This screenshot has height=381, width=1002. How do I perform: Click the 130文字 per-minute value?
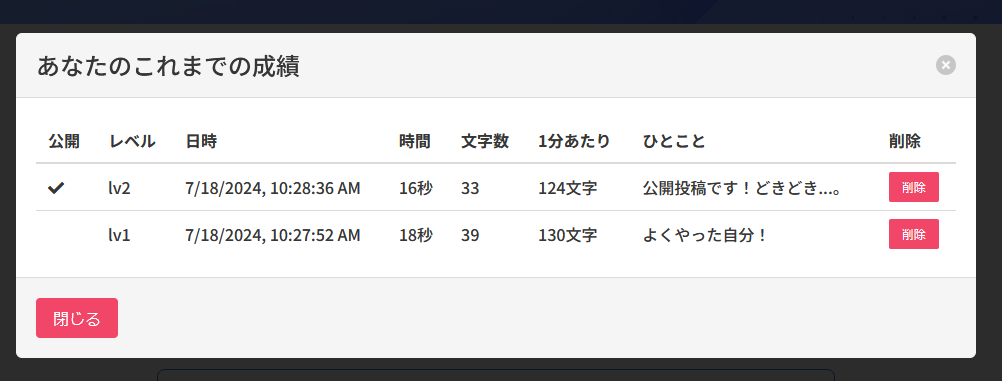point(568,235)
